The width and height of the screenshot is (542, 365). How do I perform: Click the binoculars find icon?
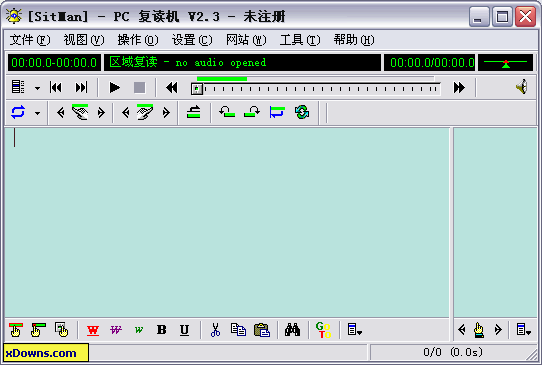(x=292, y=330)
